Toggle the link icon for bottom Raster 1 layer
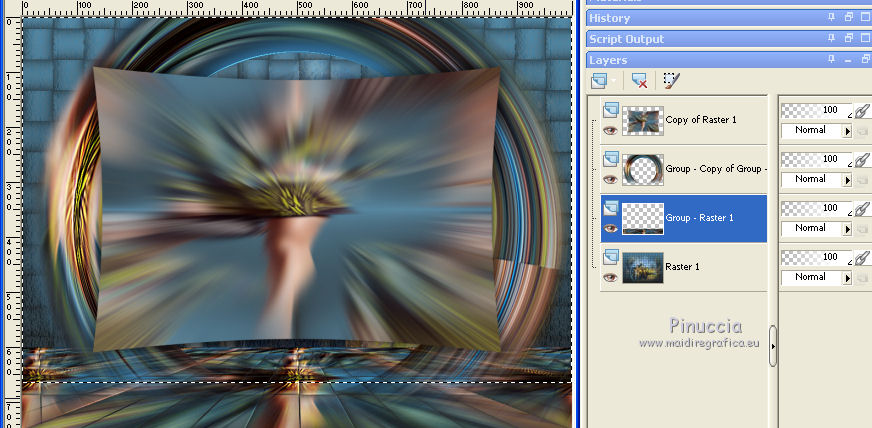Viewport: 872px width, 428px height. 861,257
